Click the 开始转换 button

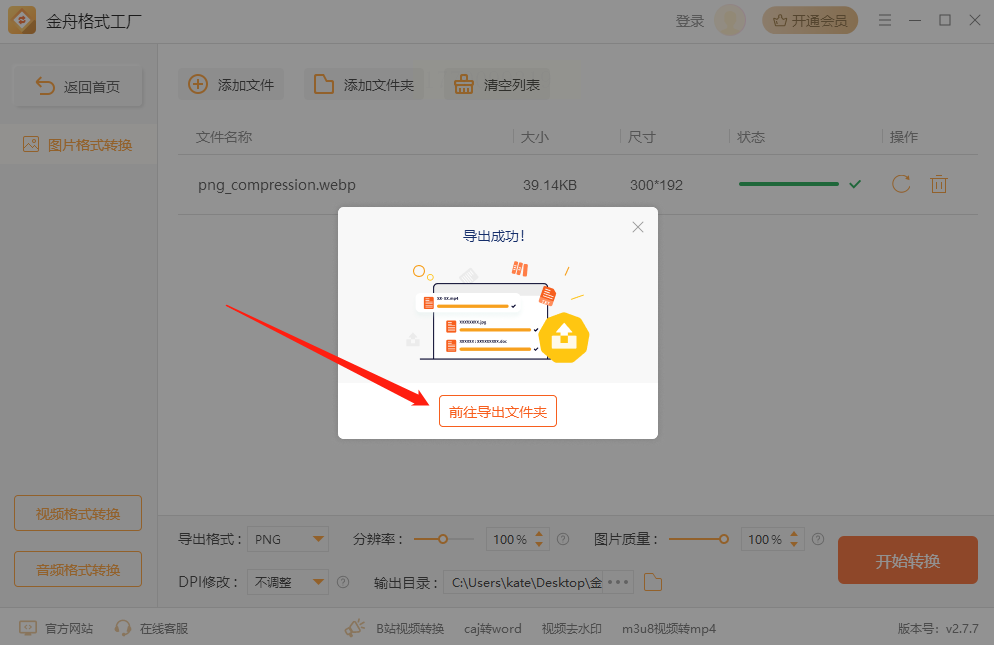[908, 560]
